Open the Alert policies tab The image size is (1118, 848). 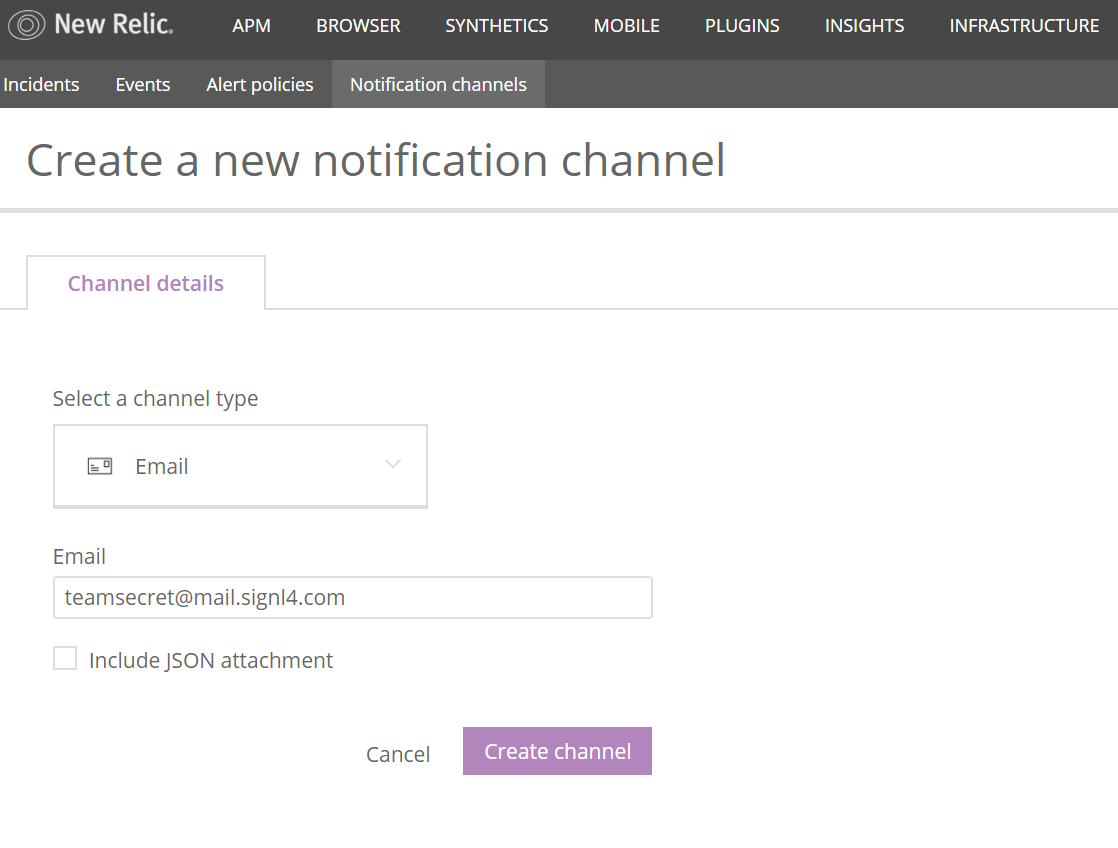(260, 84)
